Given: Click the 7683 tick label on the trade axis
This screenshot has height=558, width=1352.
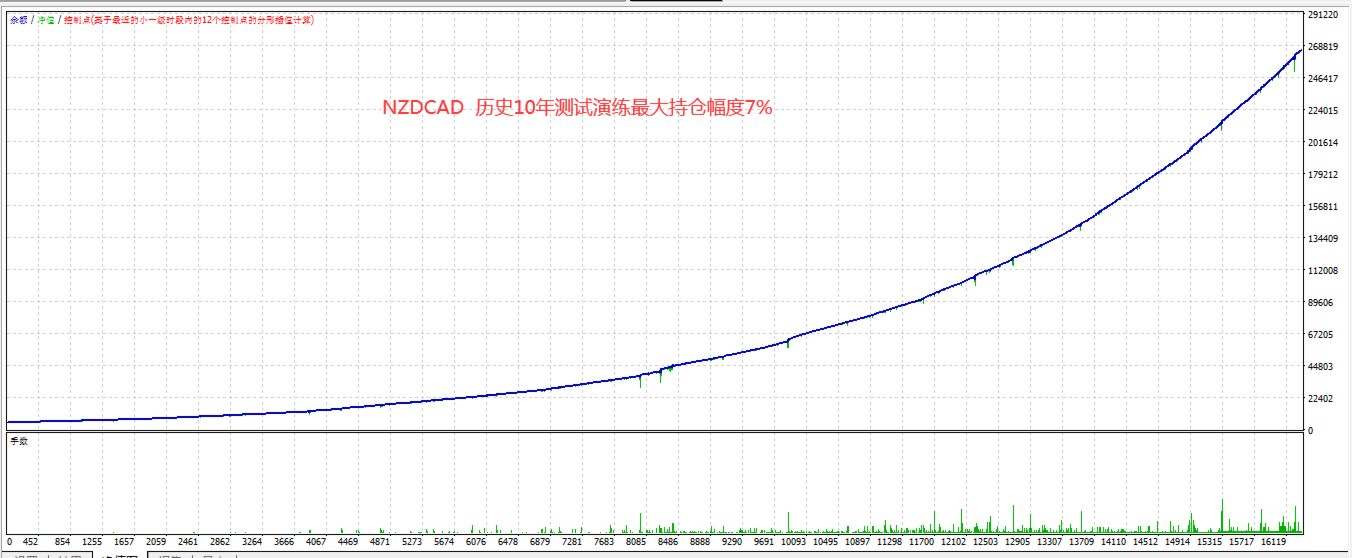Looking at the screenshot, I should 604,542.
